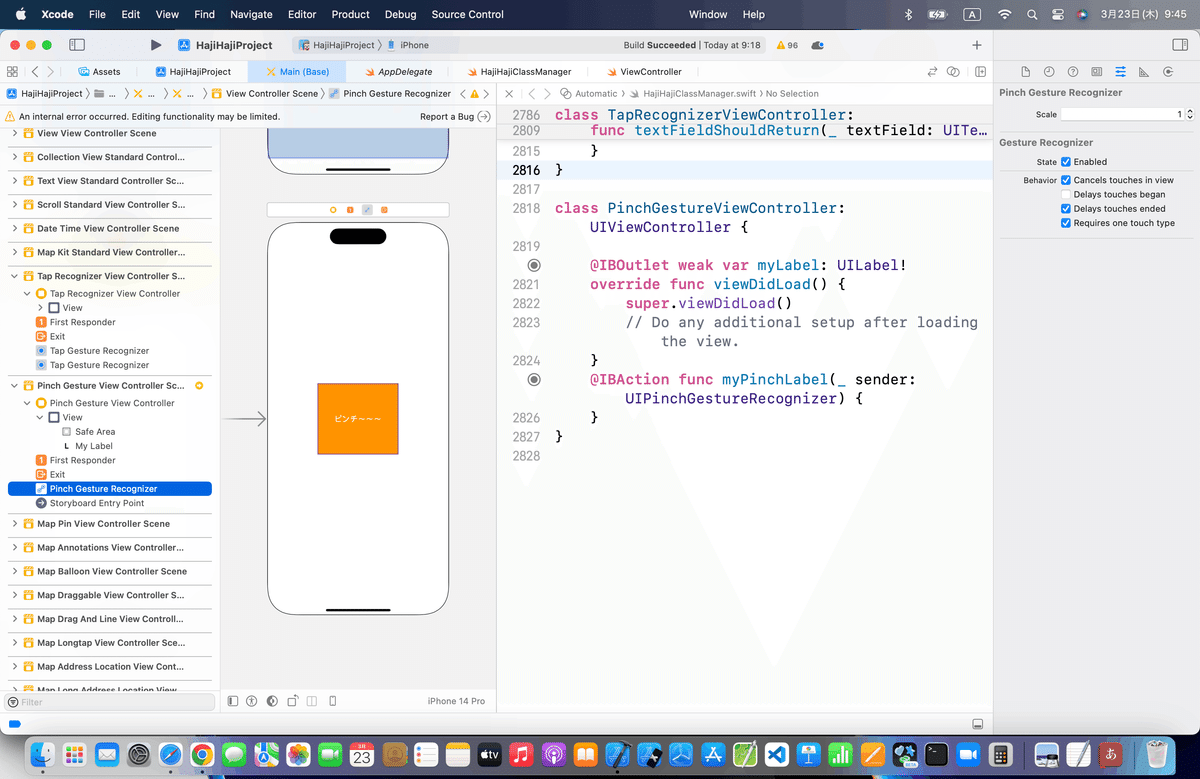Click the iPhone 14 Pro device button

(x=456, y=701)
